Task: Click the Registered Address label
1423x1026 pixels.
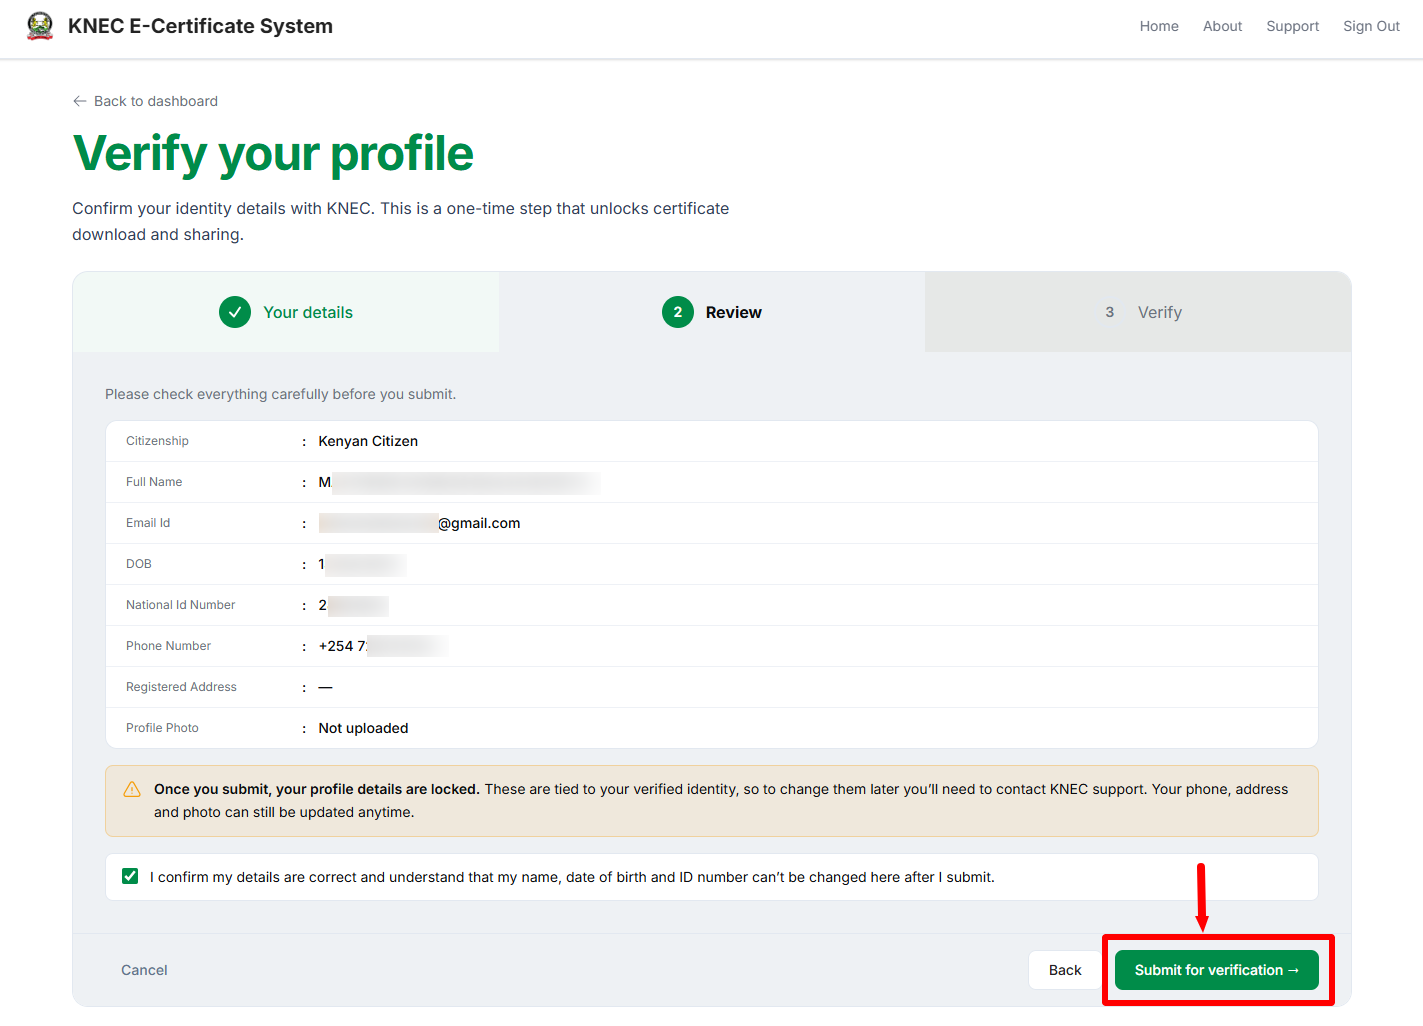Action: (x=181, y=687)
